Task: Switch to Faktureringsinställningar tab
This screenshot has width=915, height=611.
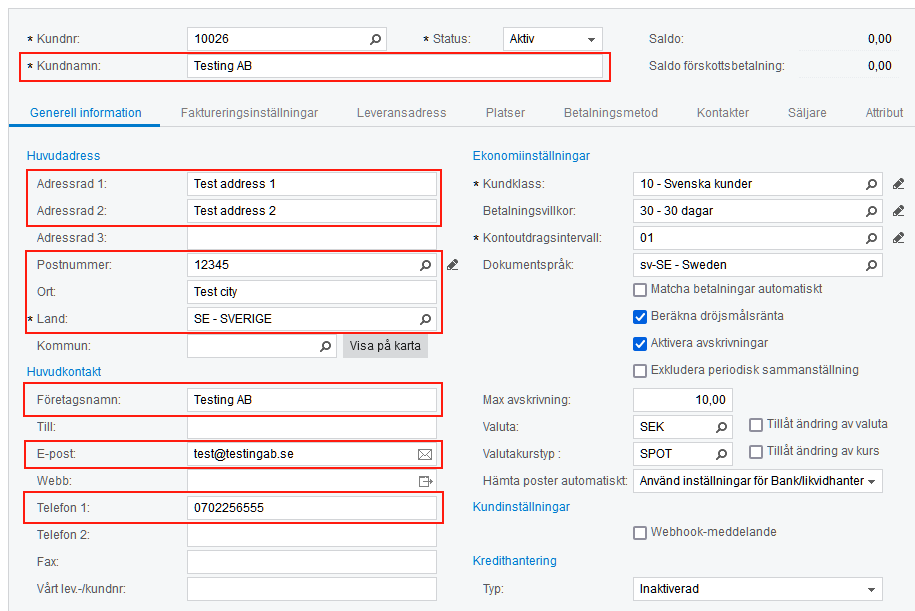Action: tap(249, 113)
